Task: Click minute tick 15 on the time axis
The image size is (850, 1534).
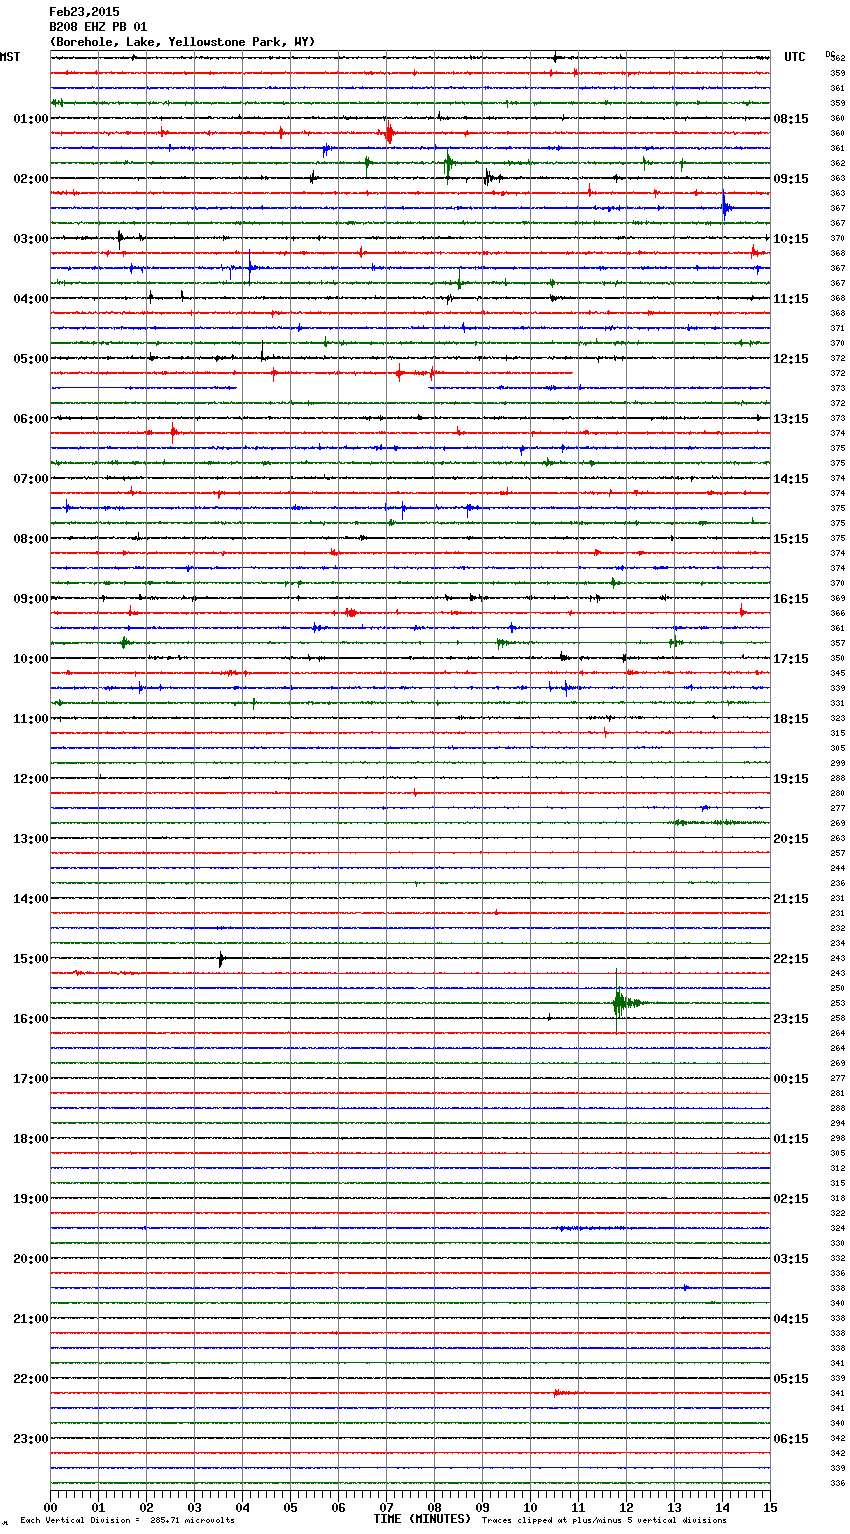Action: click(x=770, y=1507)
